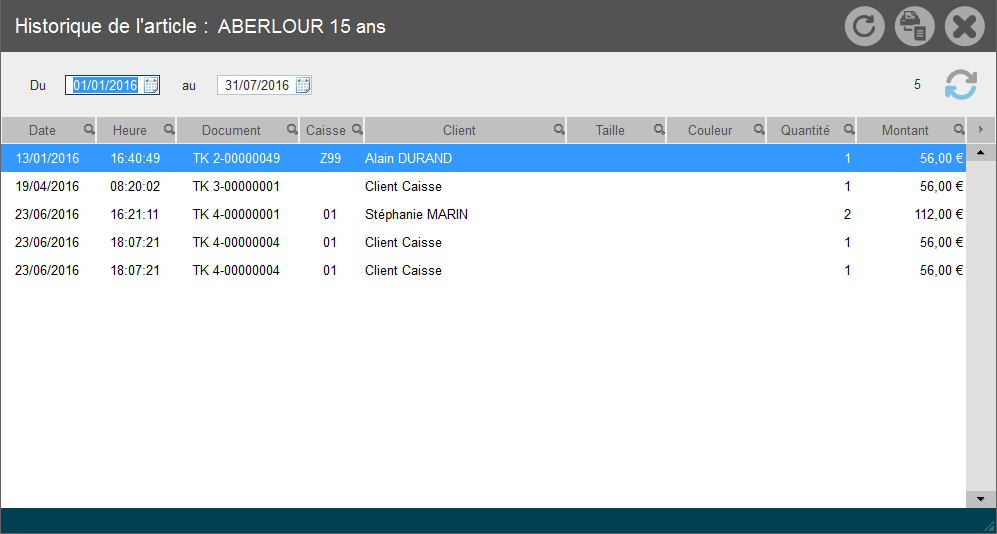Click the search icon in the Quantité column
Image resolution: width=997 pixels, height=534 pixels.
(x=849, y=130)
